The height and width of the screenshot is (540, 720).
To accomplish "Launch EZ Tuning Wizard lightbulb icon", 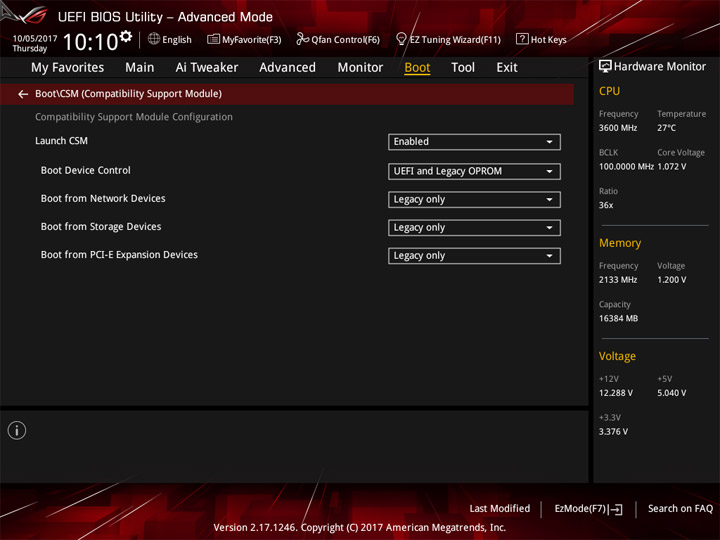I will [x=401, y=39].
